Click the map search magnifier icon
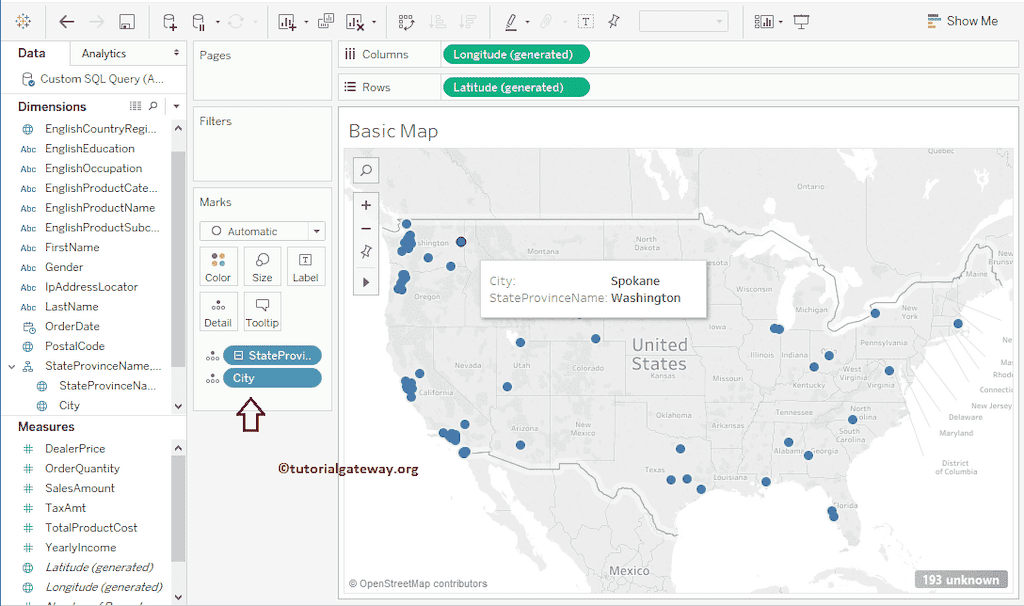 pos(366,171)
